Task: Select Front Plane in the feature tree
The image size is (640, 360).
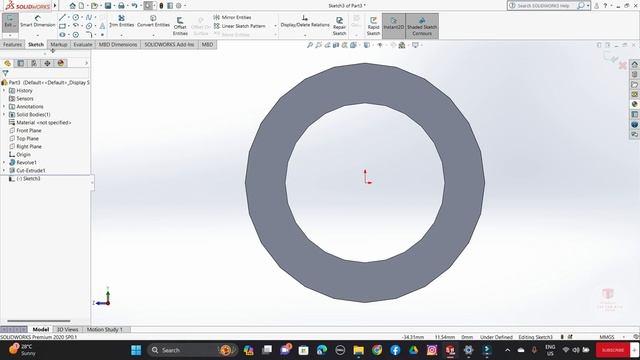Action: click(25, 130)
